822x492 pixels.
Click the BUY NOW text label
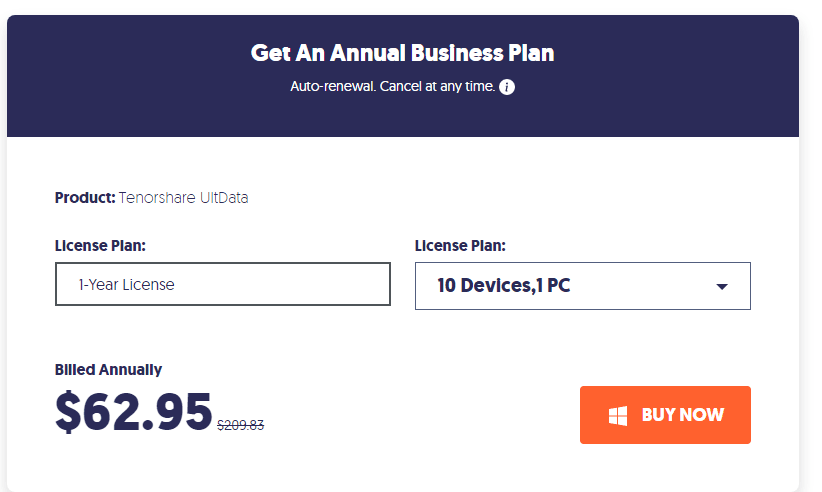(x=683, y=415)
